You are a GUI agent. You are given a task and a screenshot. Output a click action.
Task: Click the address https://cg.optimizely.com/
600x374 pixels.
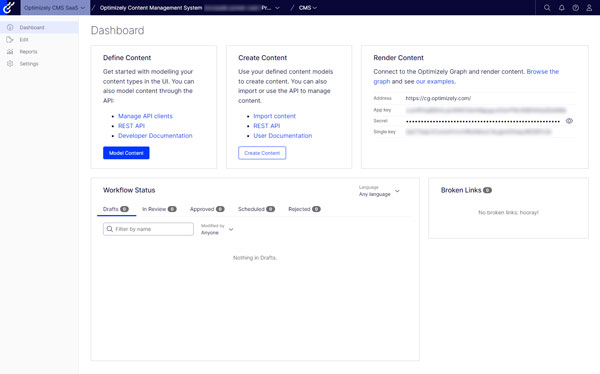point(438,98)
